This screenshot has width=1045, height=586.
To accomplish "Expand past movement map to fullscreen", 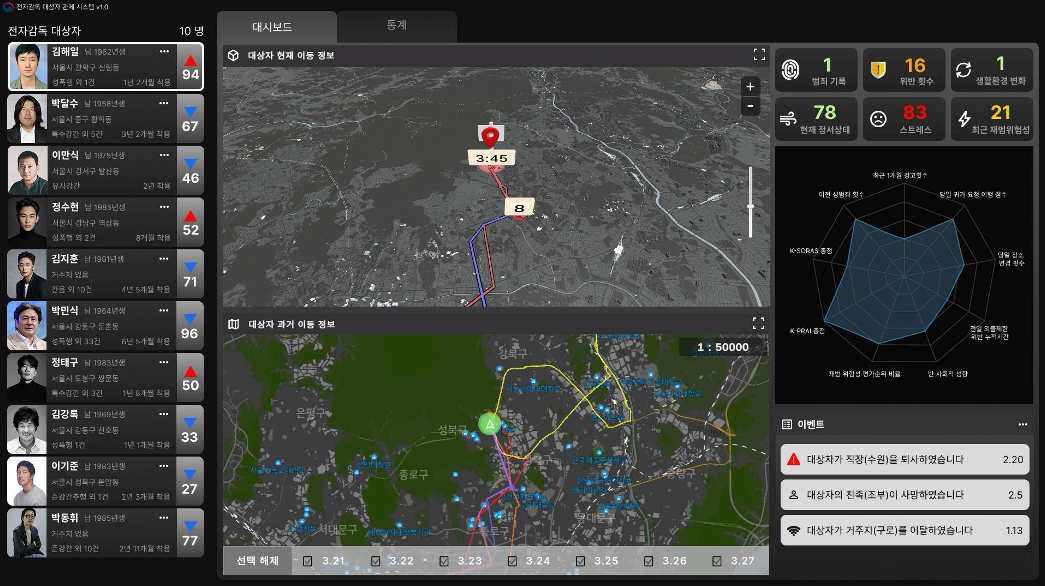I will (759, 324).
